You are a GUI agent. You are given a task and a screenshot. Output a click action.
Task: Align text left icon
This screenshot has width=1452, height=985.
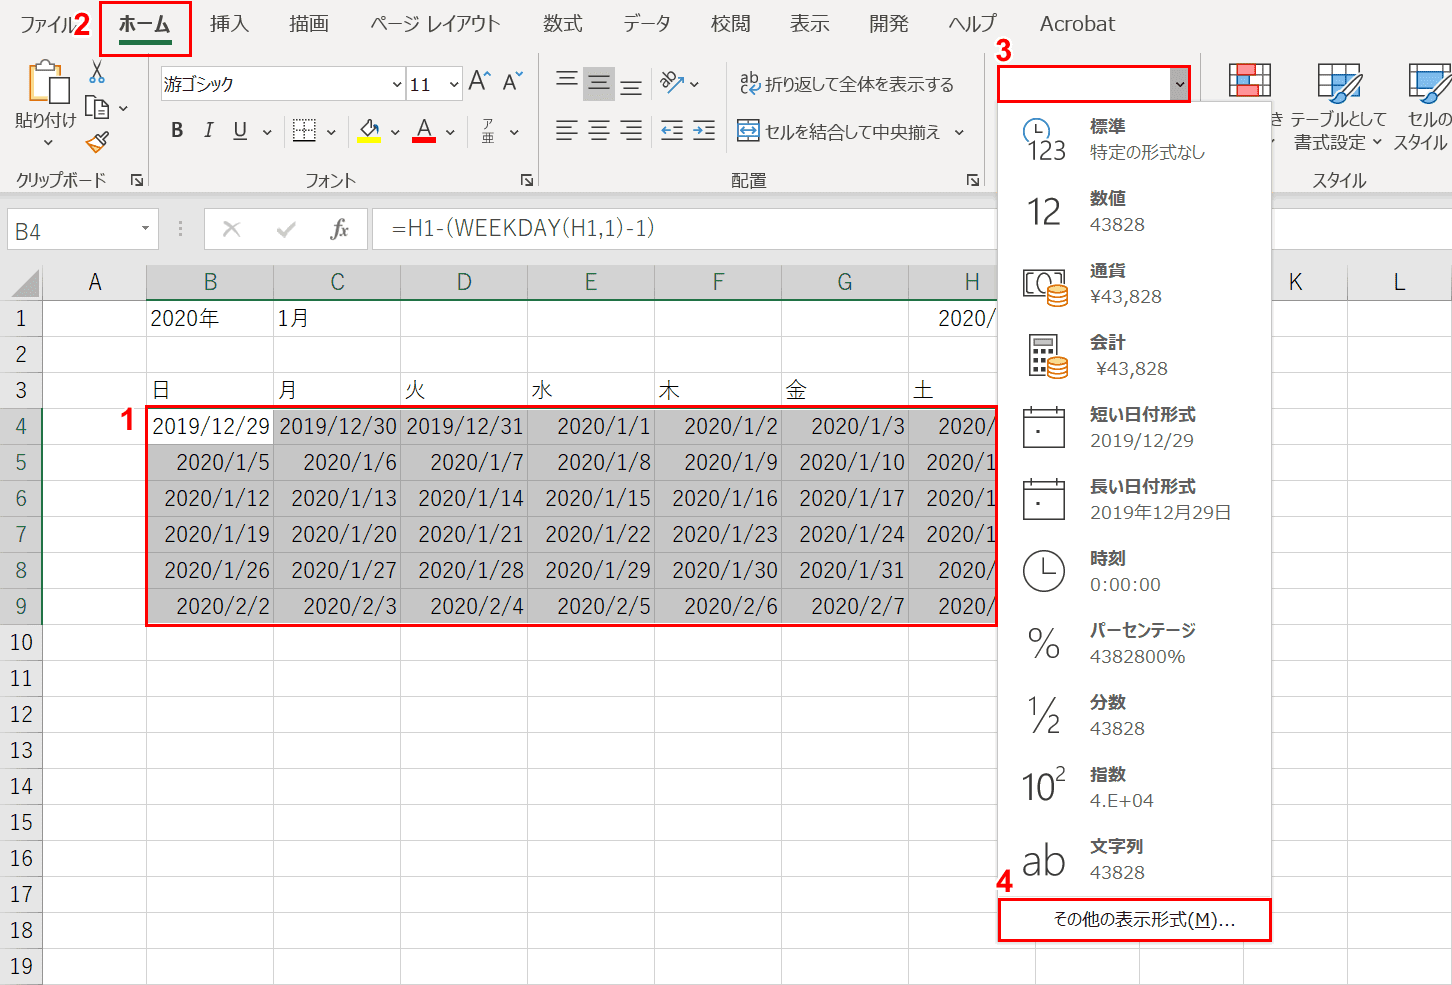567,131
